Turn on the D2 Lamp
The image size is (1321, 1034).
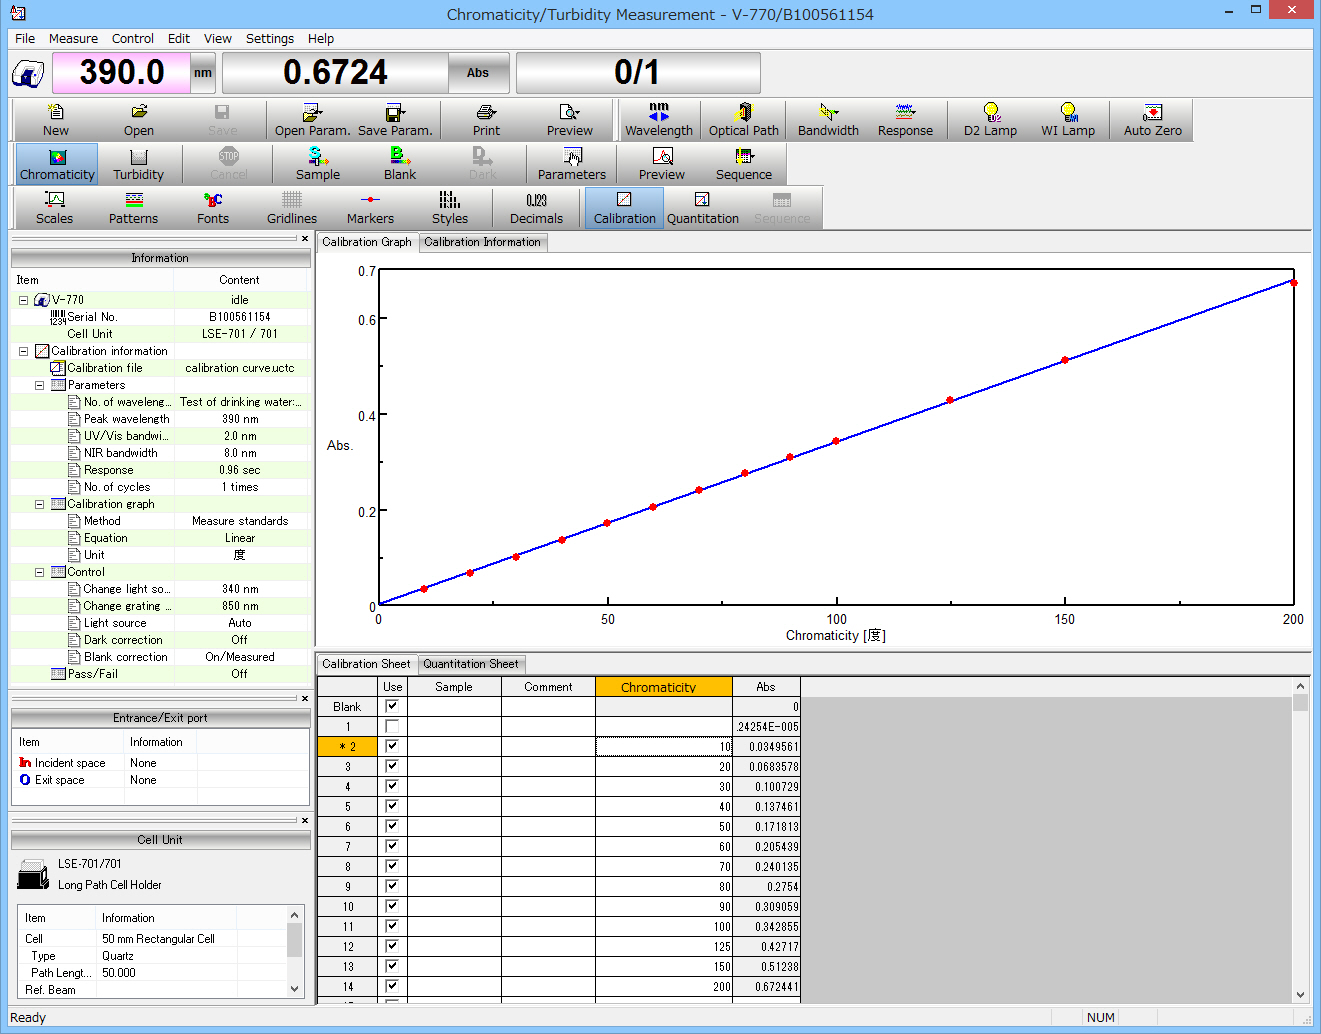[x=990, y=119]
